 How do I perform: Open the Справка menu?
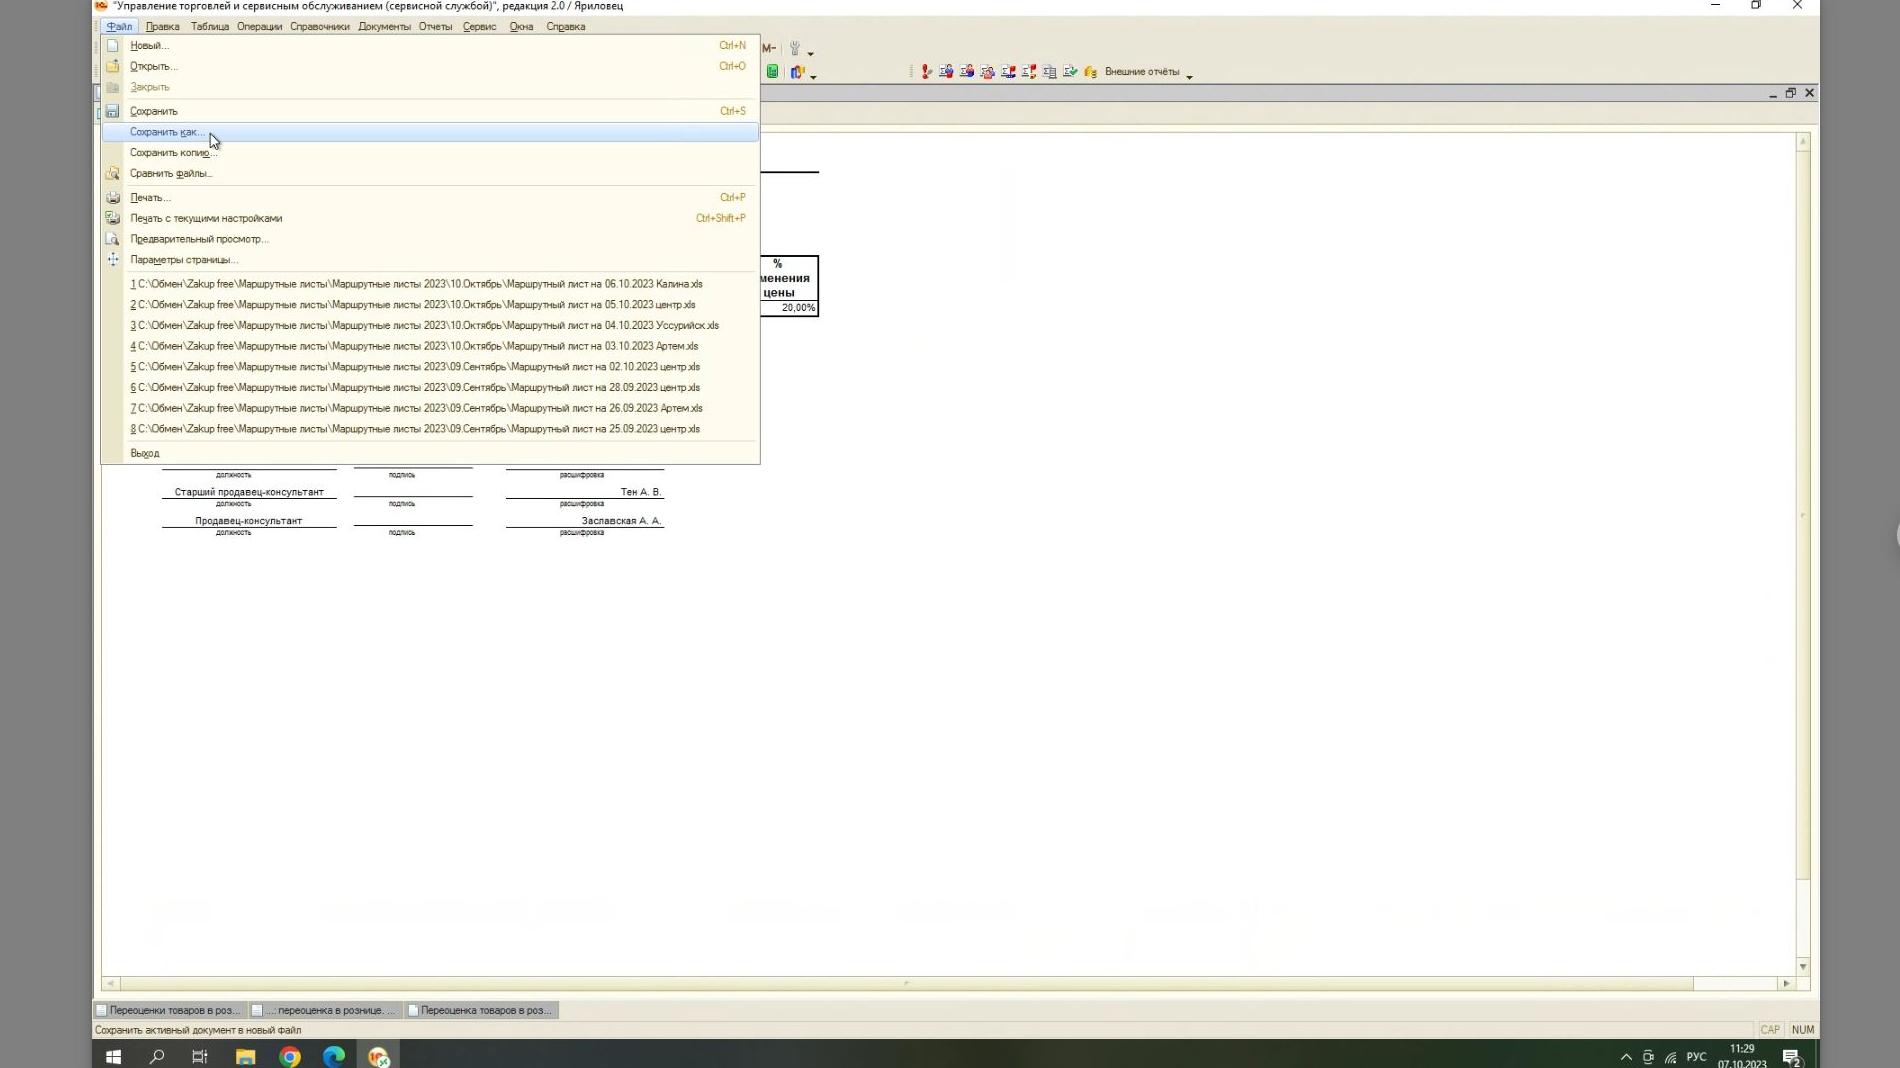click(565, 27)
